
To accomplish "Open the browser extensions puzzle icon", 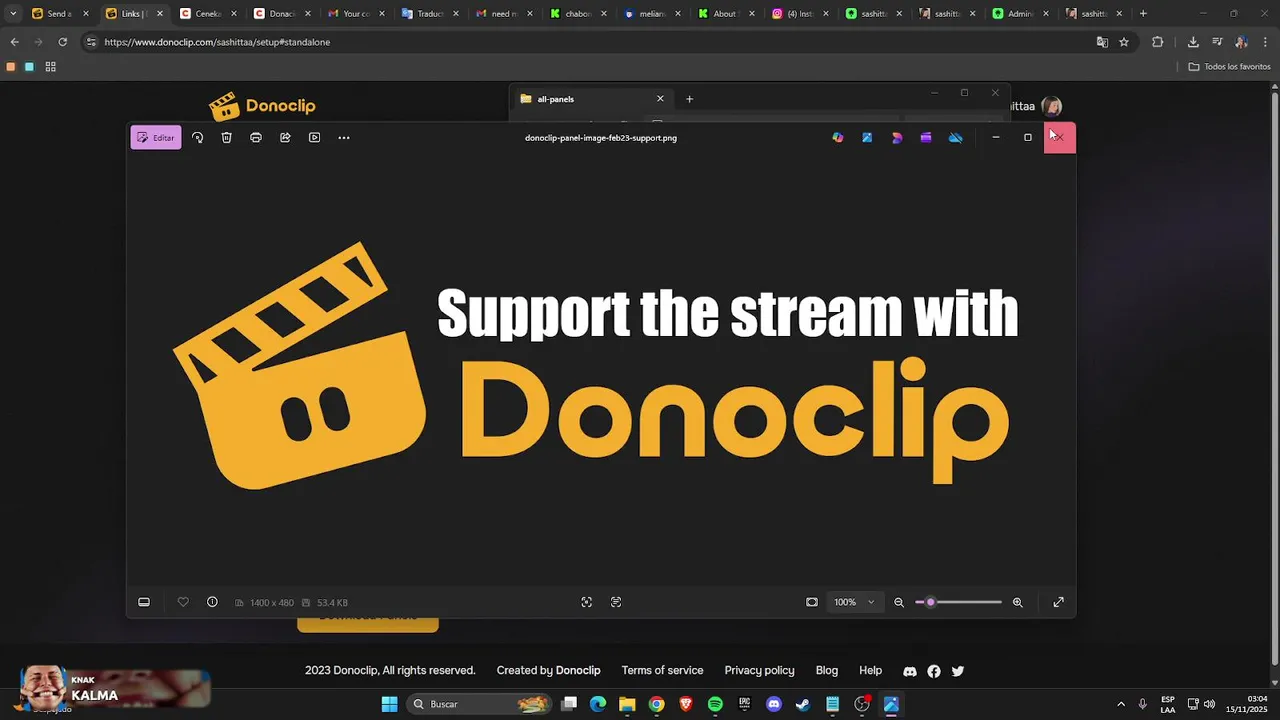I will [1158, 42].
